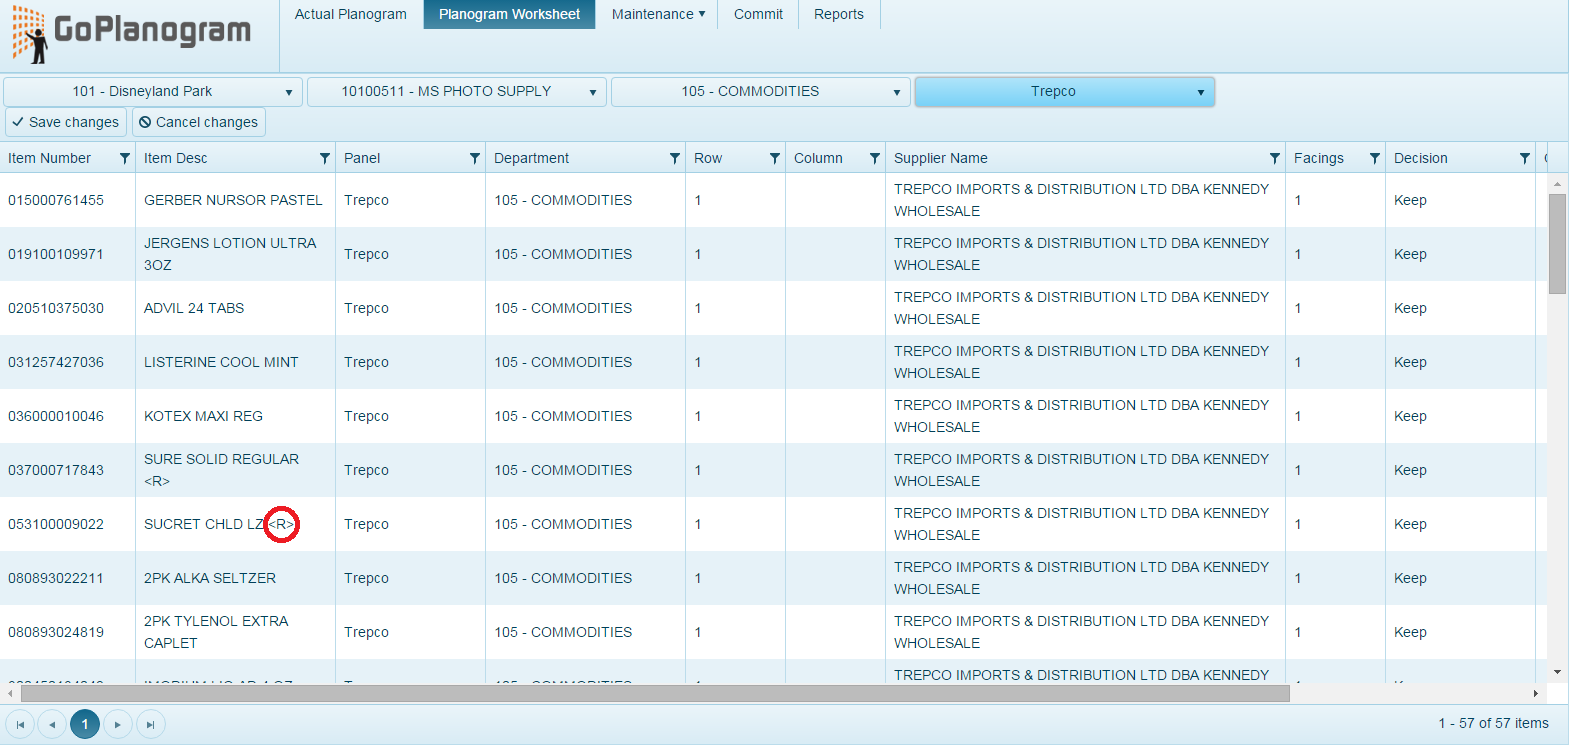Filter the Item Number column
1569x747 pixels.
coord(124,158)
